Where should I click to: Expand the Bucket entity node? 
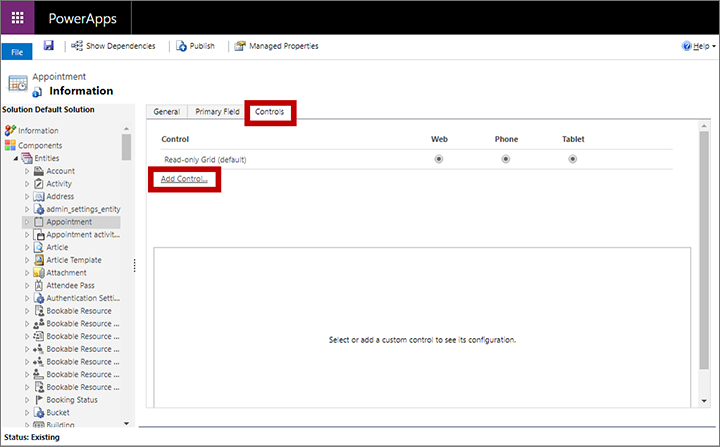[x=28, y=413]
